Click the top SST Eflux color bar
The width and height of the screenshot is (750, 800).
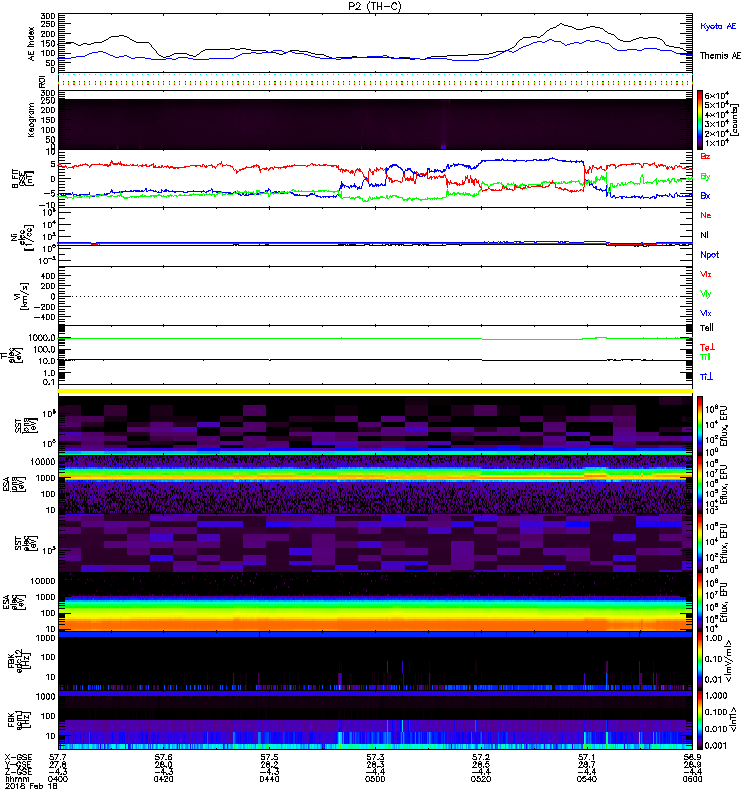(702, 421)
